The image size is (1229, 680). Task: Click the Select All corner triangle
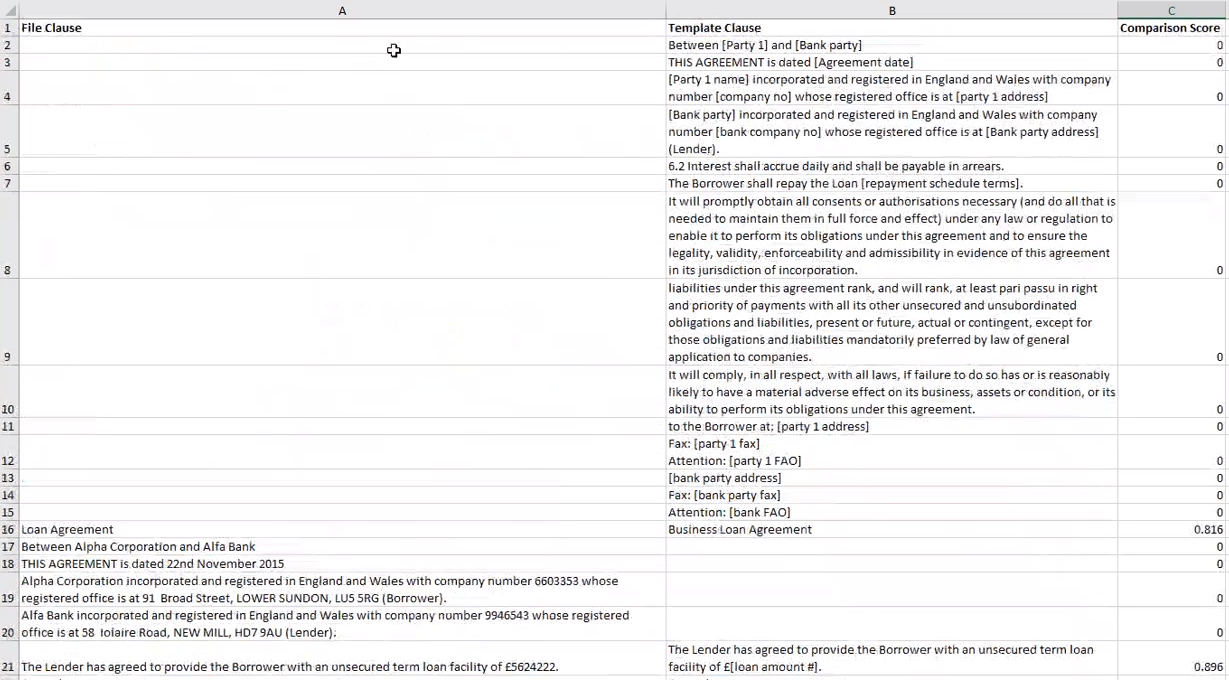pos(9,10)
